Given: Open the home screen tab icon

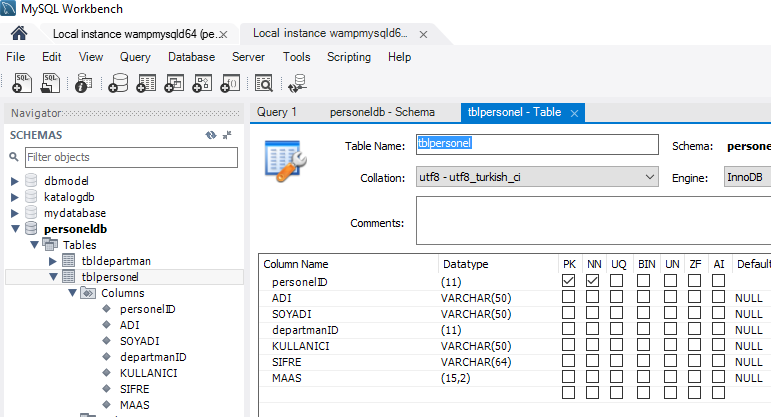Looking at the screenshot, I should [19, 33].
